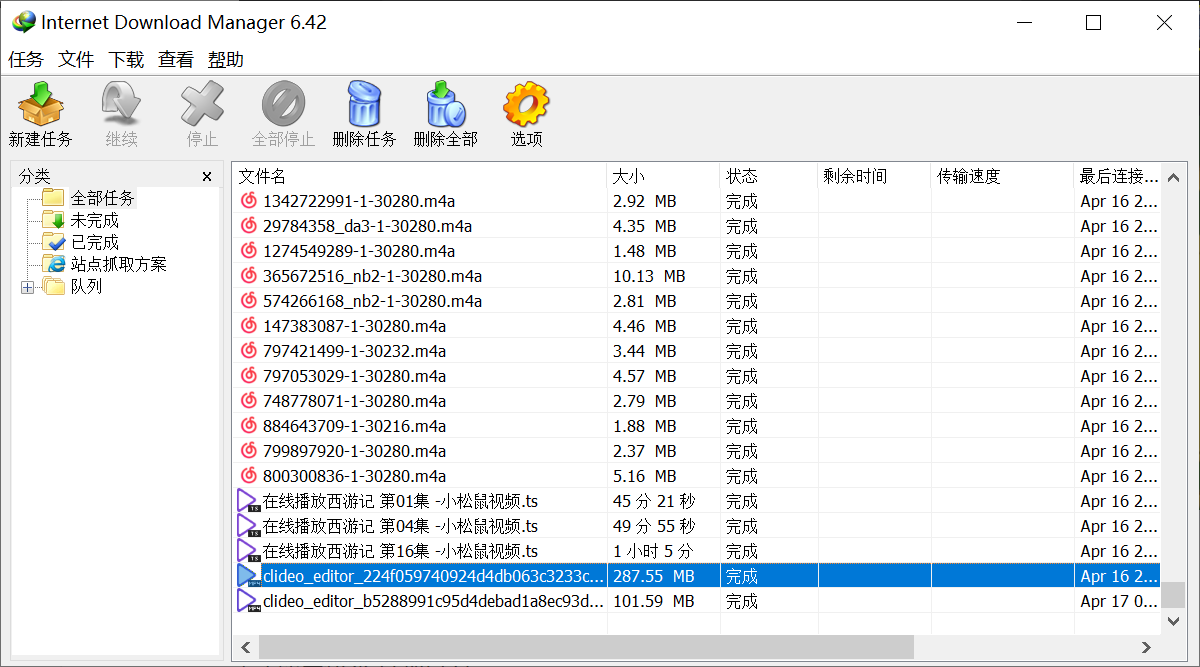
Task: Click duration cell 1 小时 5 分
Action: tap(653, 551)
